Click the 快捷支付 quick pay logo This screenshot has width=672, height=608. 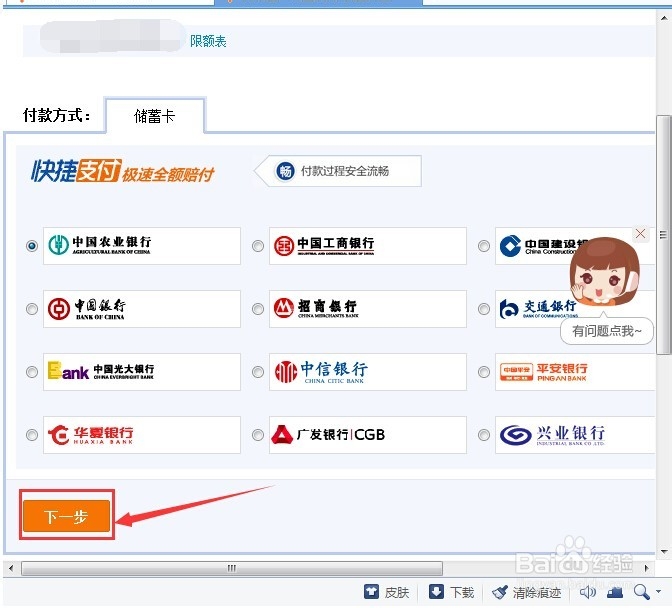[76, 171]
